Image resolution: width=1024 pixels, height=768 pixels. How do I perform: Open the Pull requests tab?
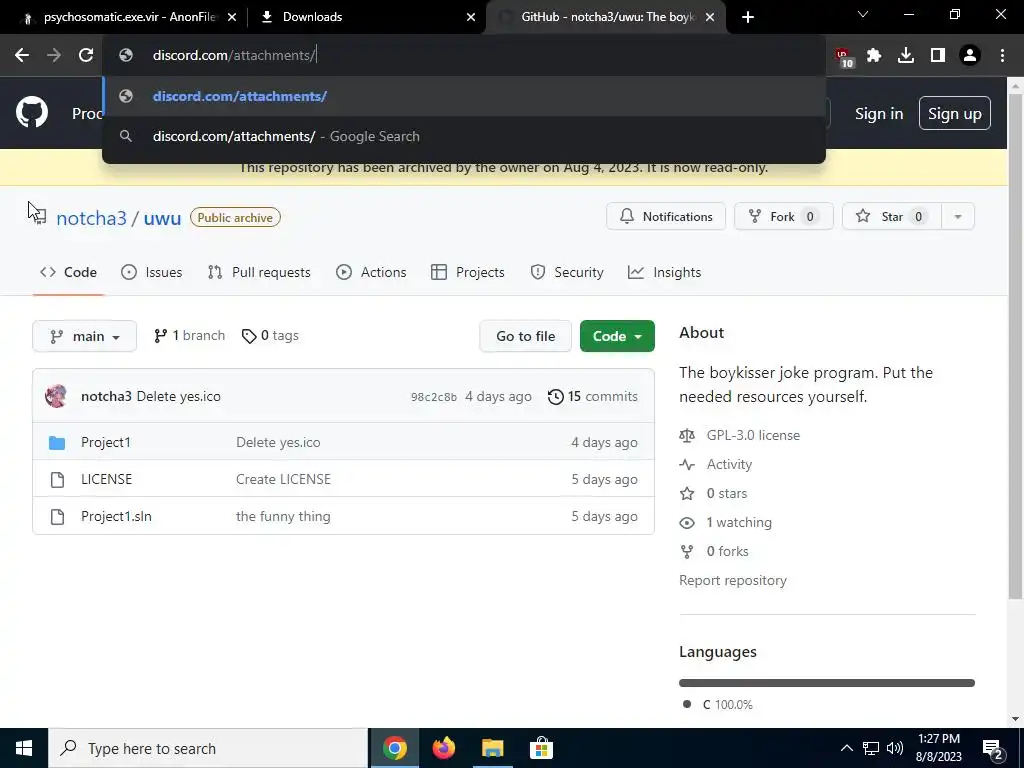pos(259,272)
